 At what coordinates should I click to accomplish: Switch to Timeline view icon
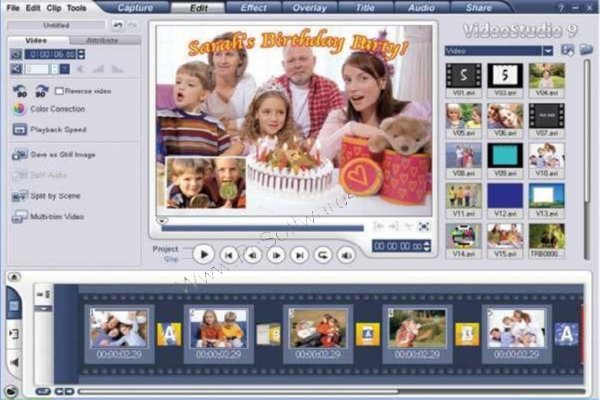pyautogui.click(x=14, y=334)
